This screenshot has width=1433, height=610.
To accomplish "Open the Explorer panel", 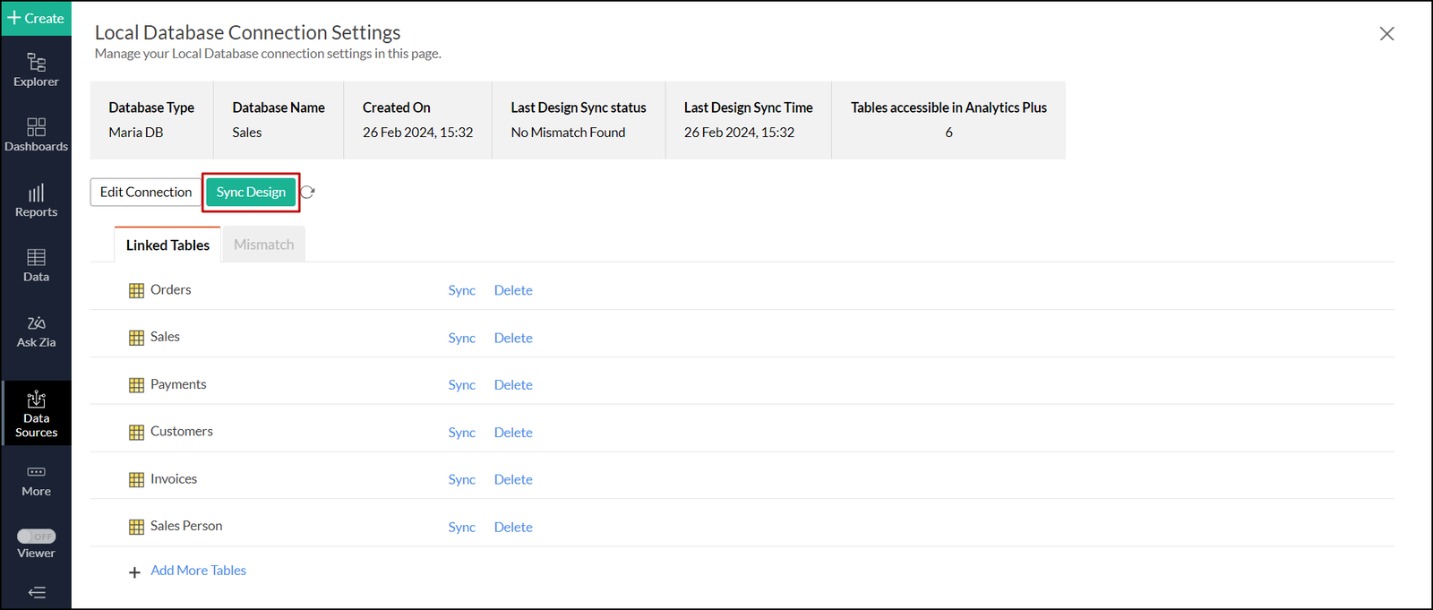I will point(36,68).
